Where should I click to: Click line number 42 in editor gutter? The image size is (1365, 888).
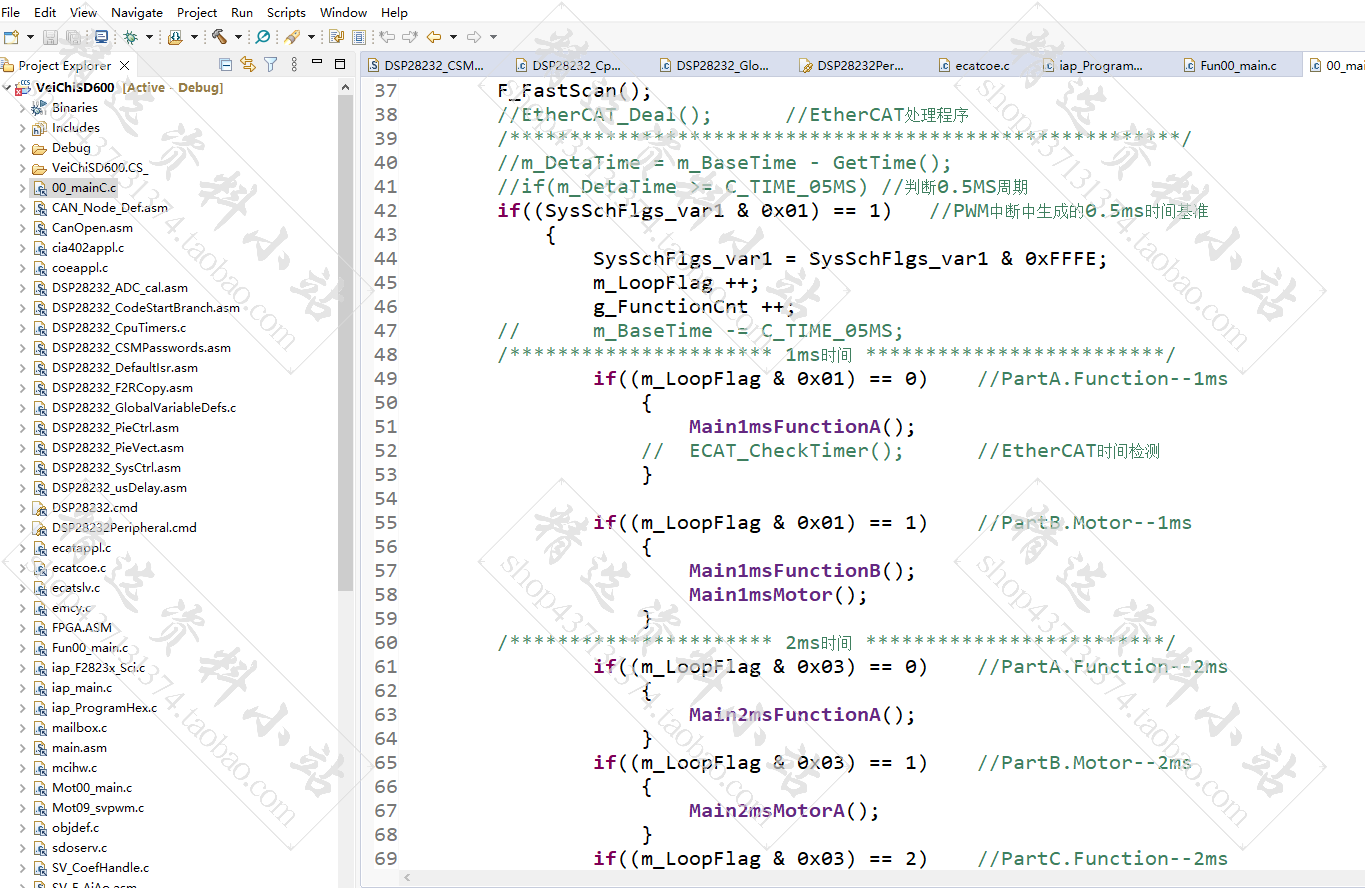[x=385, y=211]
